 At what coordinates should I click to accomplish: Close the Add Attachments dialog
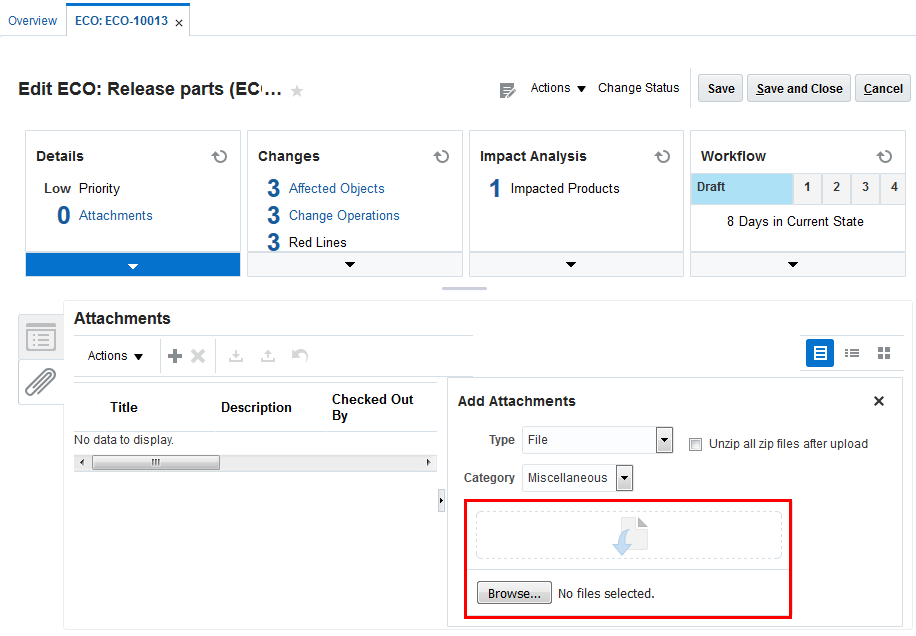click(879, 401)
